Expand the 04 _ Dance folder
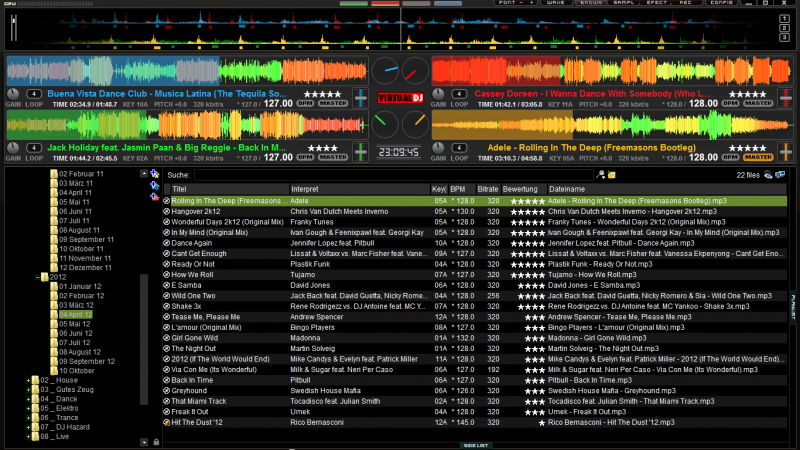This screenshot has height=450, width=800. tap(28, 399)
